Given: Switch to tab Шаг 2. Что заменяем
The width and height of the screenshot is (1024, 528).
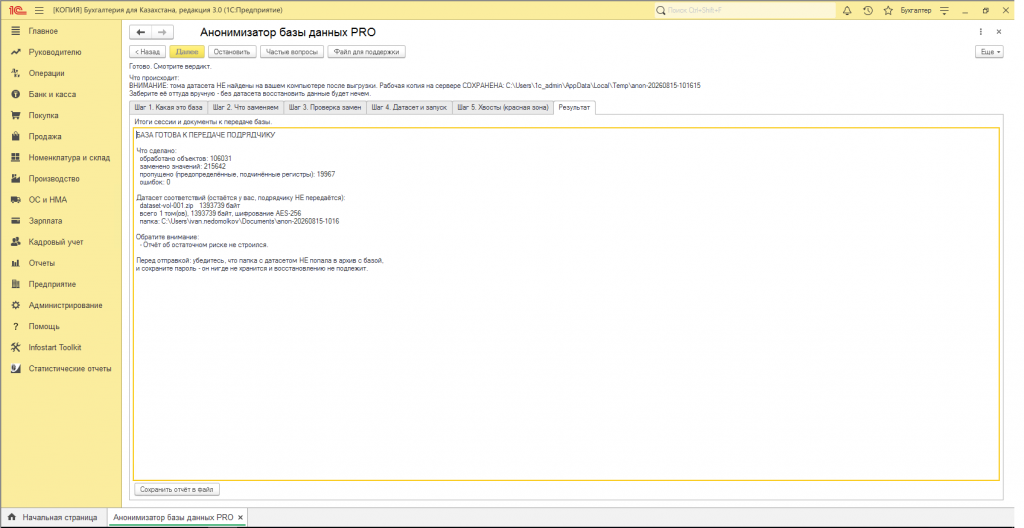Looking at the screenshot, I should (246, 107).
